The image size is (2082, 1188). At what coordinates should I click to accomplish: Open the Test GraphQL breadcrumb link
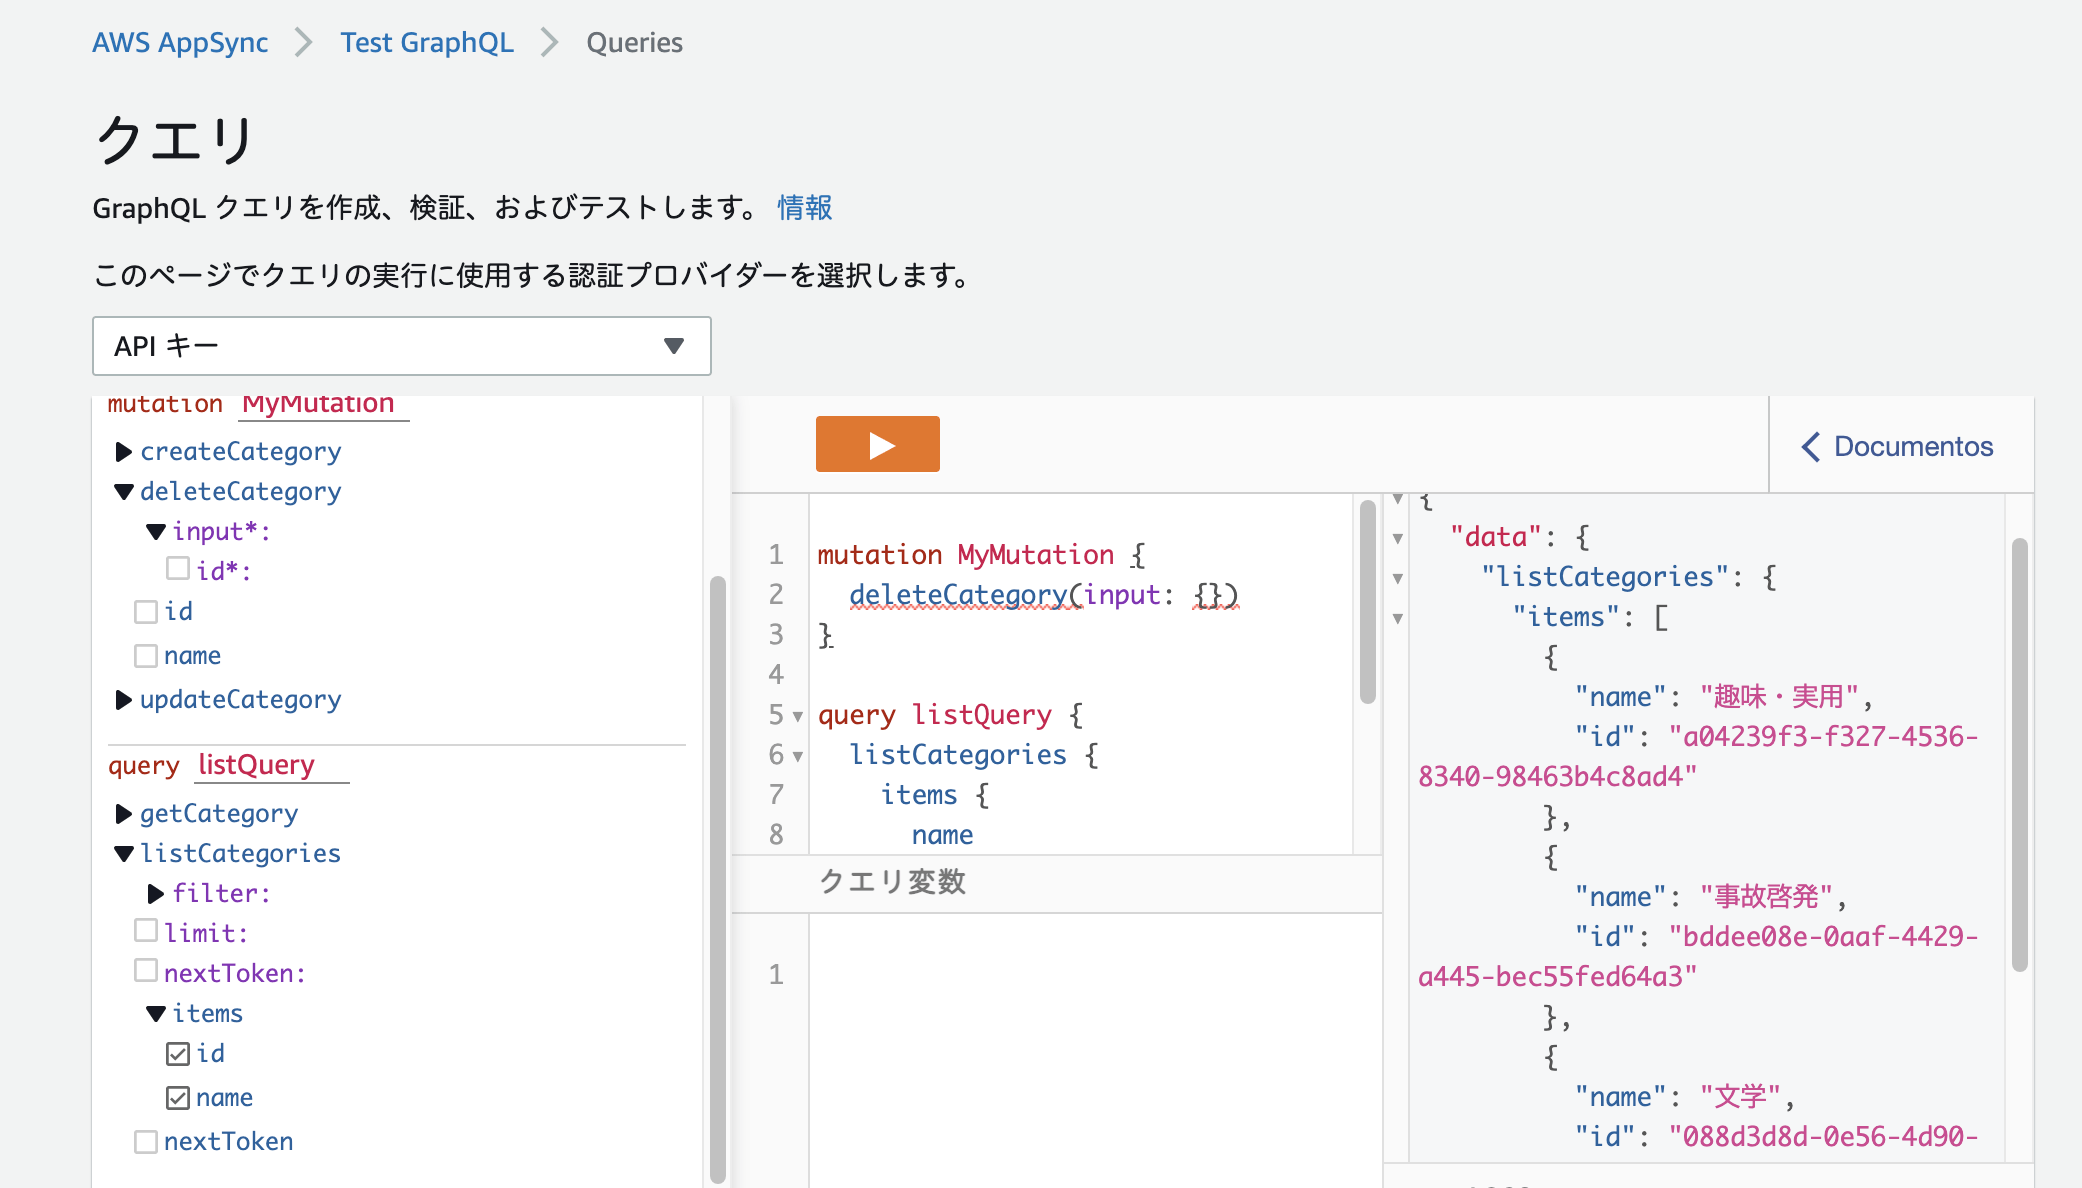(x=427, y=43)
